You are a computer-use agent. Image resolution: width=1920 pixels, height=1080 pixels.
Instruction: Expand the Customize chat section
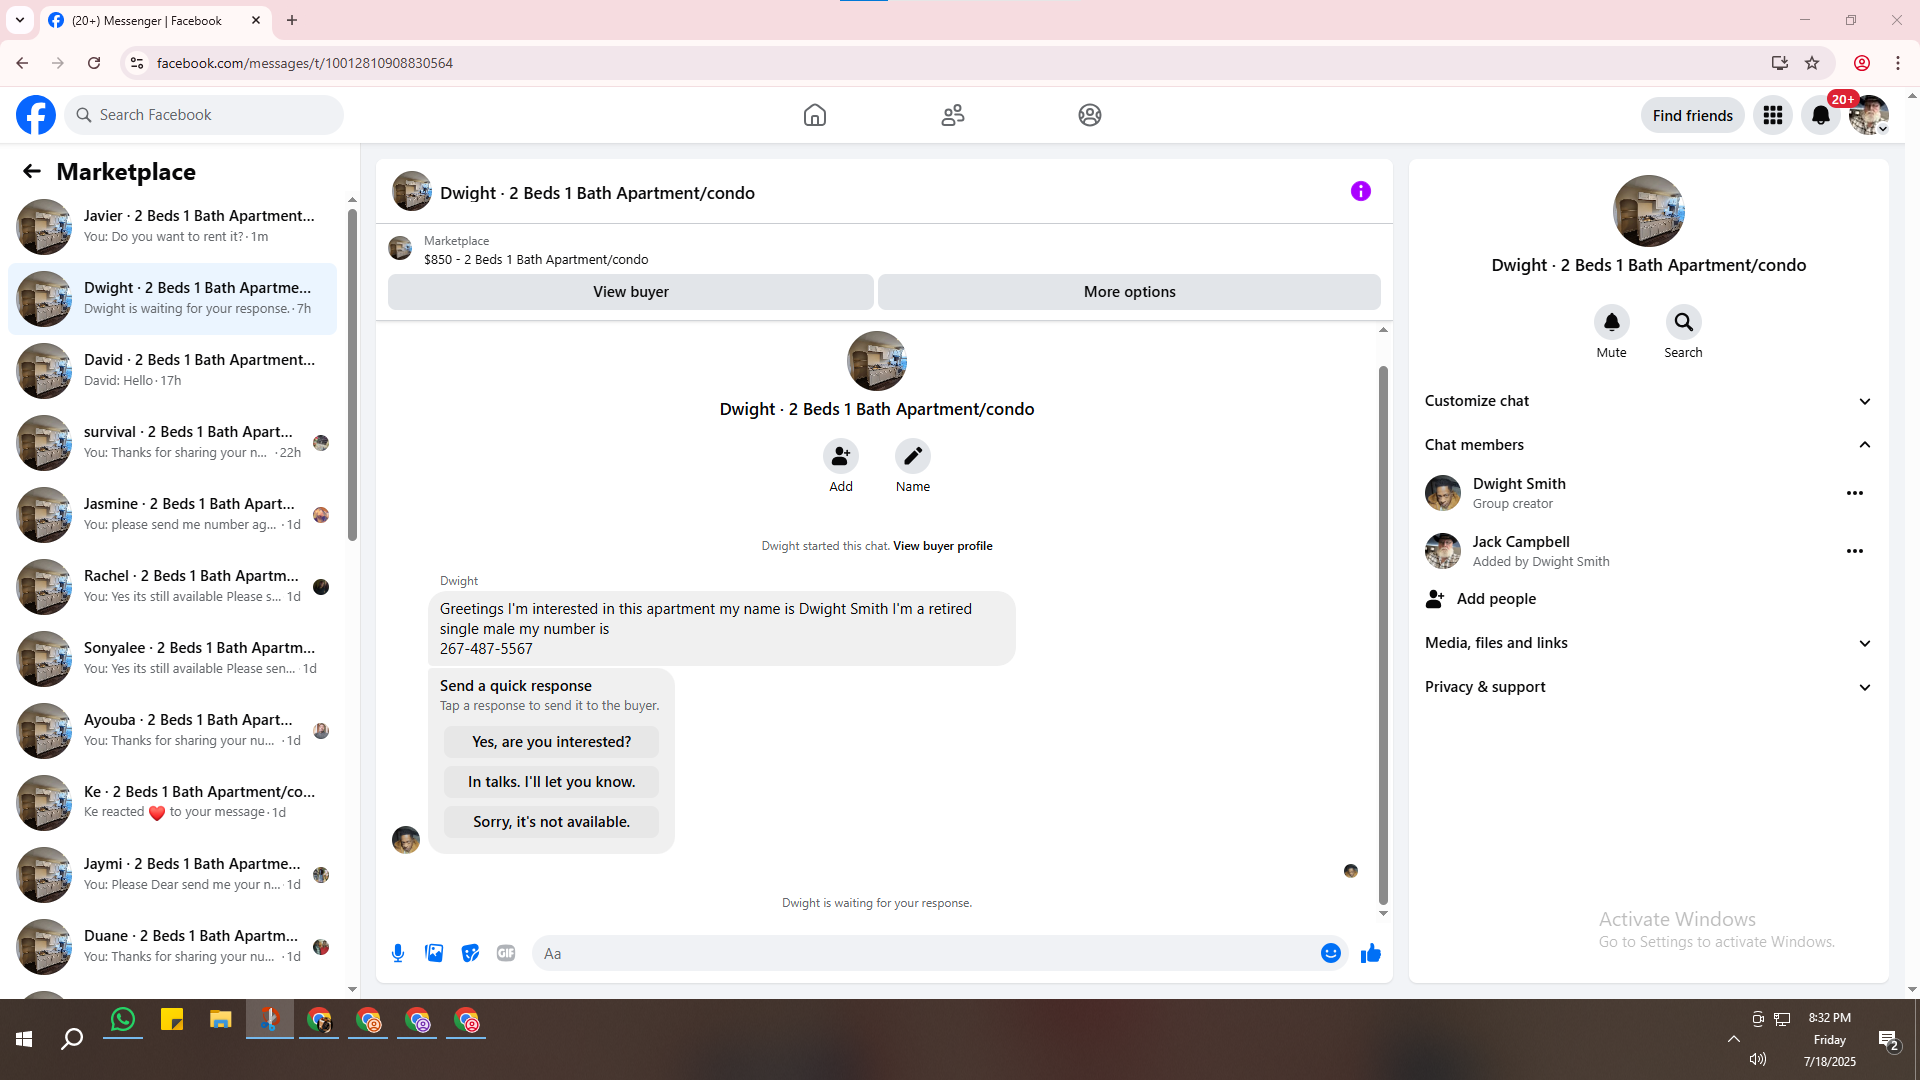[1864, 401]
